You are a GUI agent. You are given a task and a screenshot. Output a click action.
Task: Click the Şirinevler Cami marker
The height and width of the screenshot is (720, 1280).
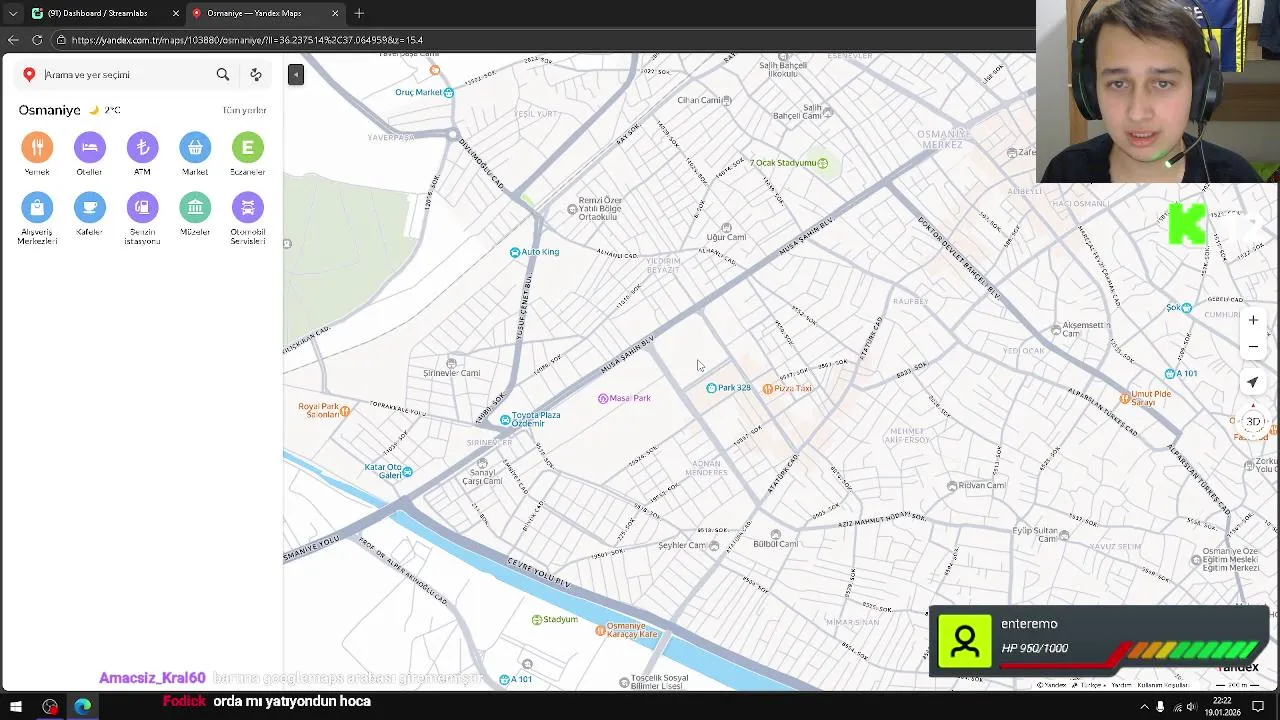[451, 364]
